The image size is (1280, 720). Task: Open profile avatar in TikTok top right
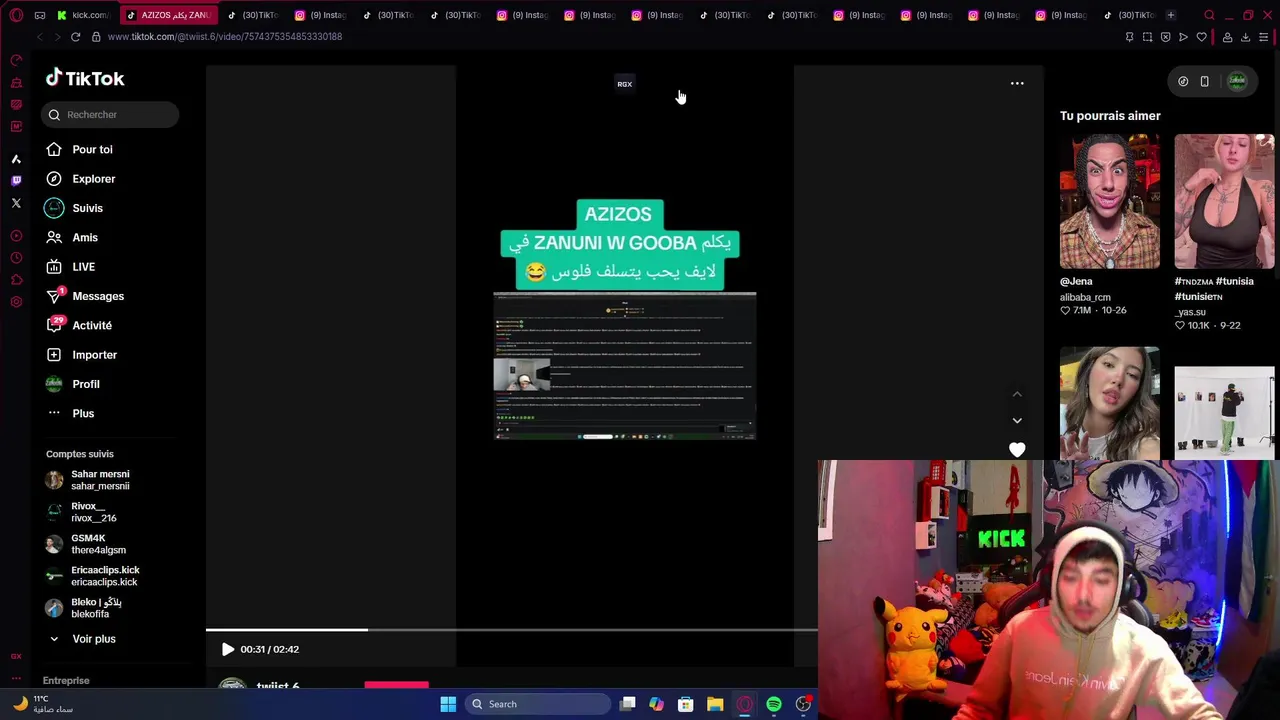pos(1237,82)
